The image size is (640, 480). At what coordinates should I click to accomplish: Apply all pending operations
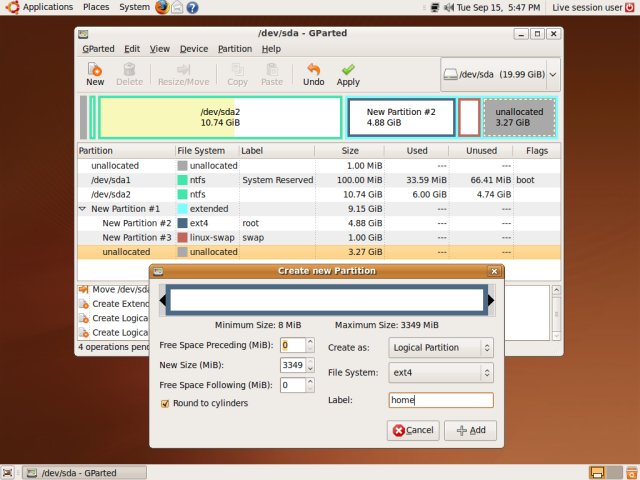(348, 75)
